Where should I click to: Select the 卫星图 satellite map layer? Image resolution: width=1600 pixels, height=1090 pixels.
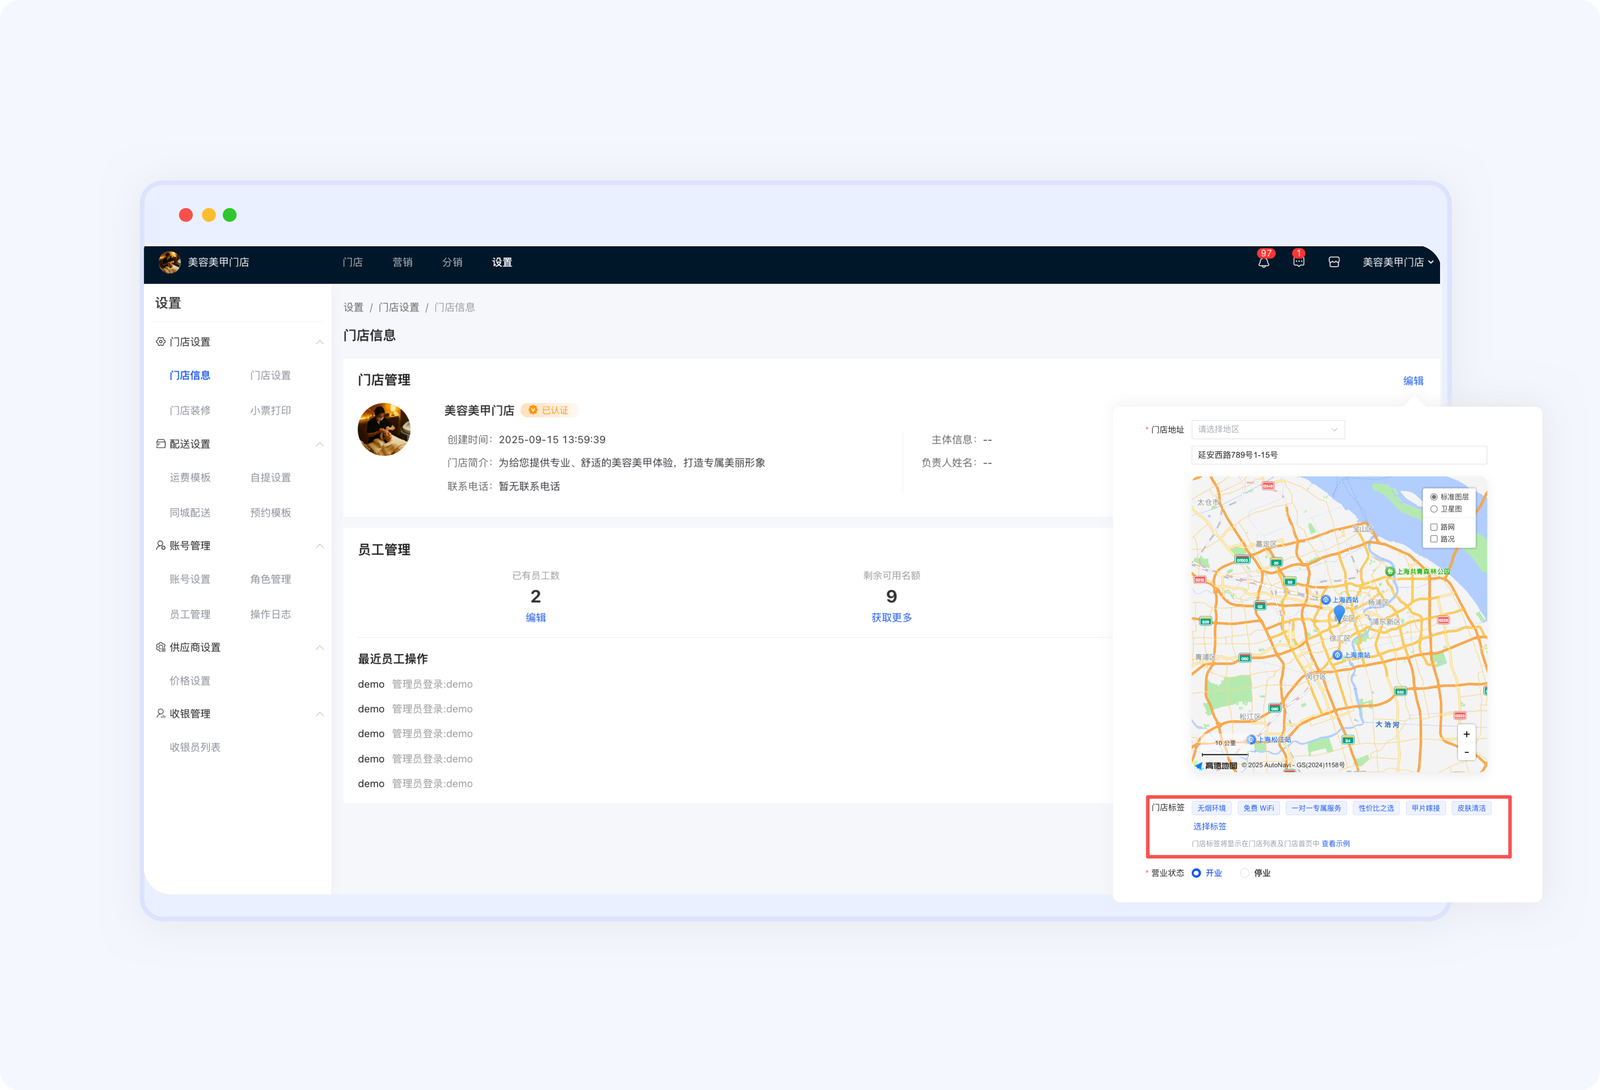tap(1434, 509)
